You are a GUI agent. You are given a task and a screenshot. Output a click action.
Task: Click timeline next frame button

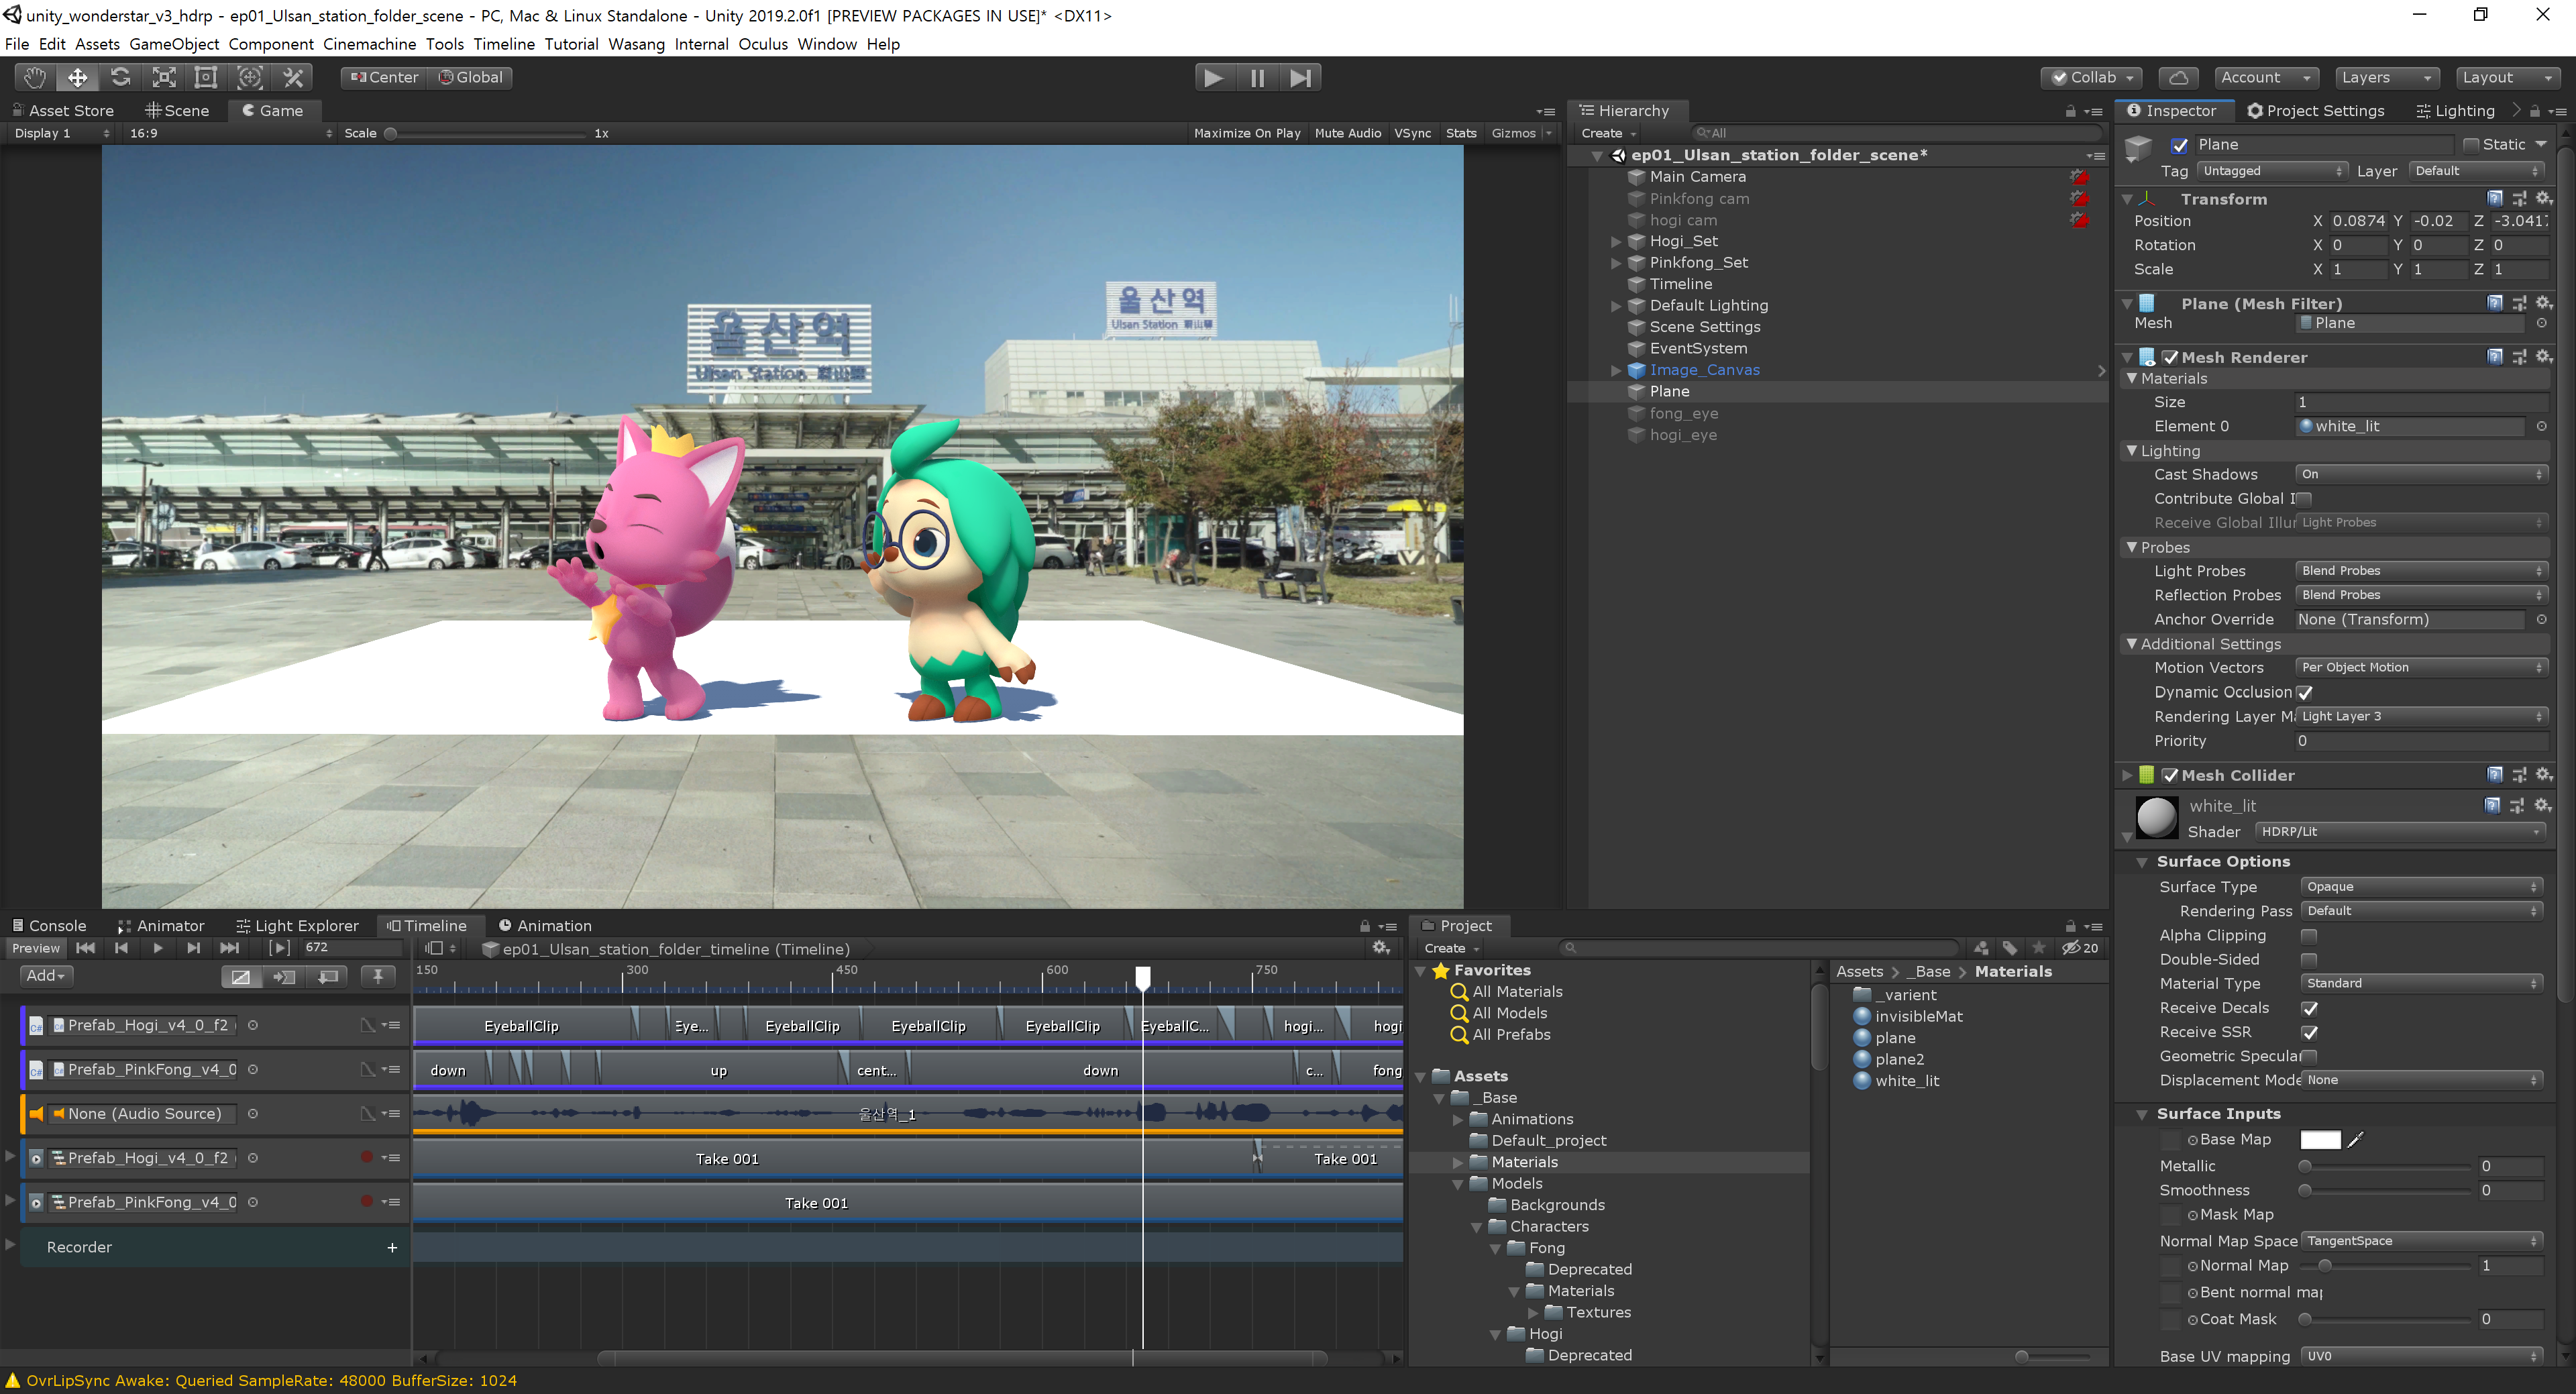[193, 948]
